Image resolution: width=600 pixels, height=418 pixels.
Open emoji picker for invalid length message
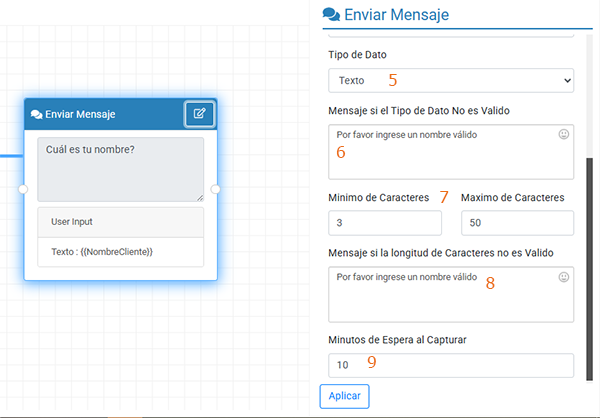coord(564,277)
